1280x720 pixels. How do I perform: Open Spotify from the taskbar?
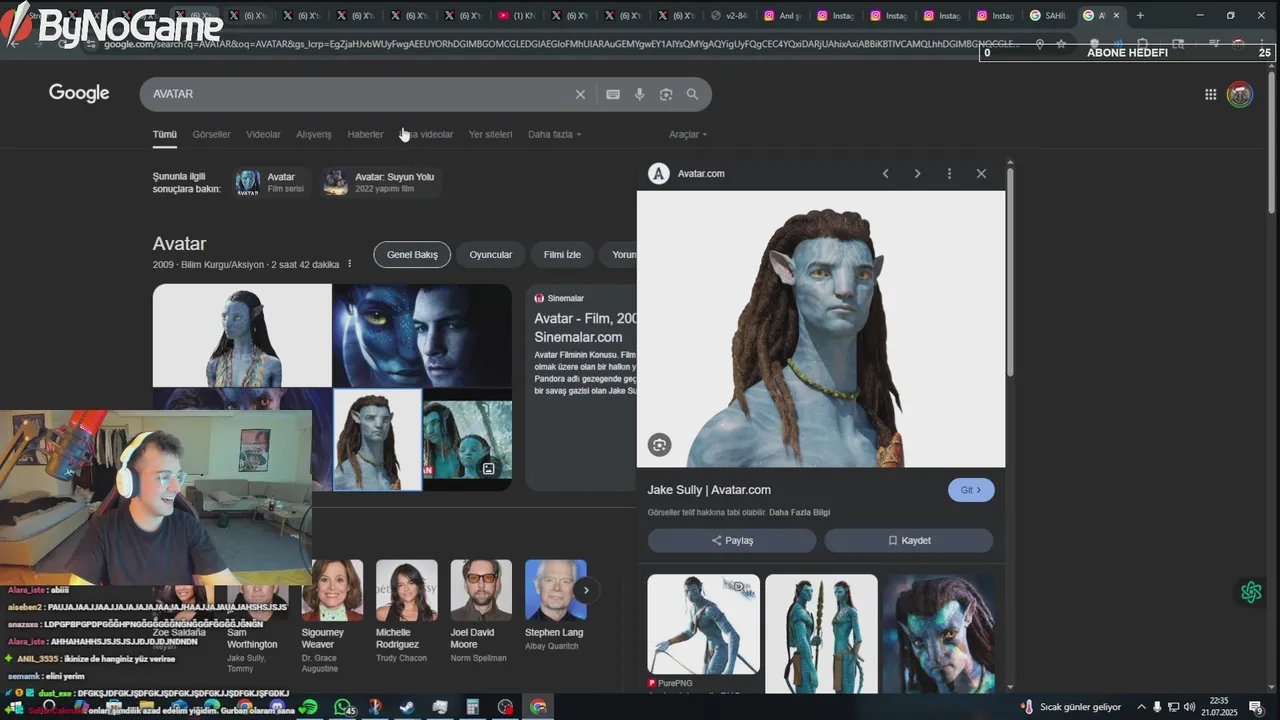pyautogui.click(x=309, y=707)
